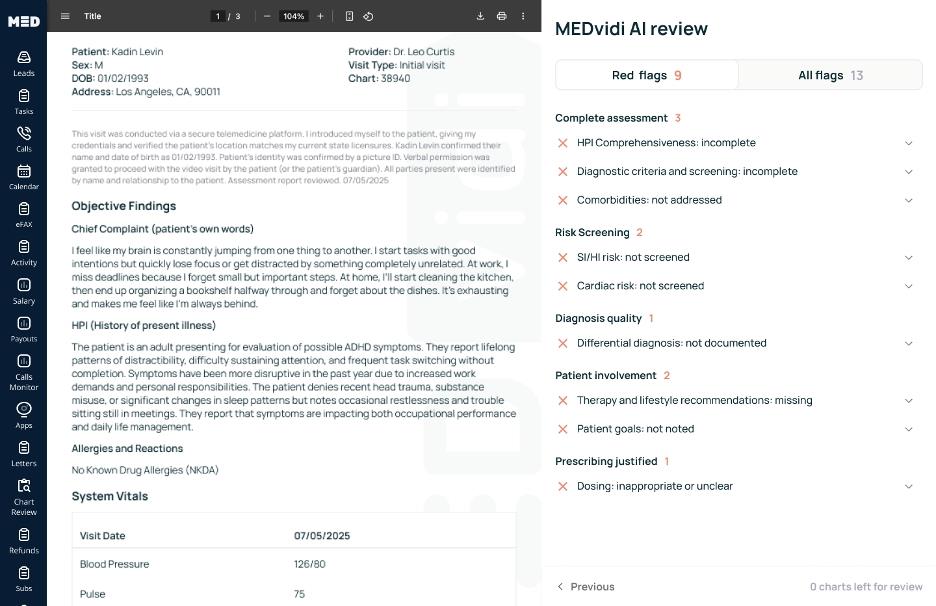The width and height of the screenshot is (936, 606).
Task: Select the Red flags tab
Action: [x=646, y=75]
